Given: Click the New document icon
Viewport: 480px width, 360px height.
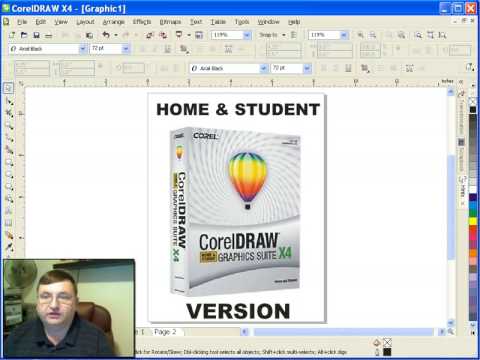Looking at the screenshot, I should 12,35.
